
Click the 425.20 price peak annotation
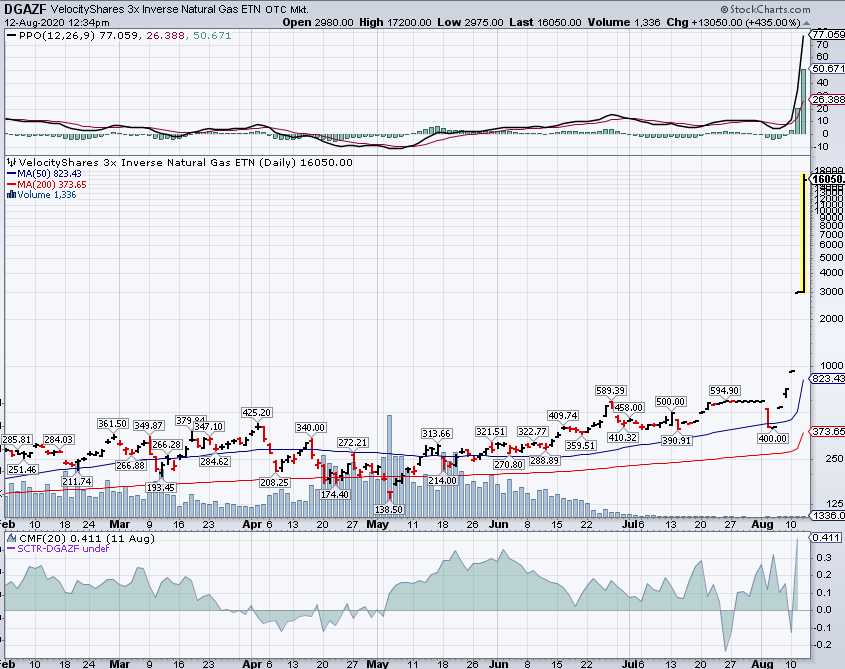[x=256, y=412]
